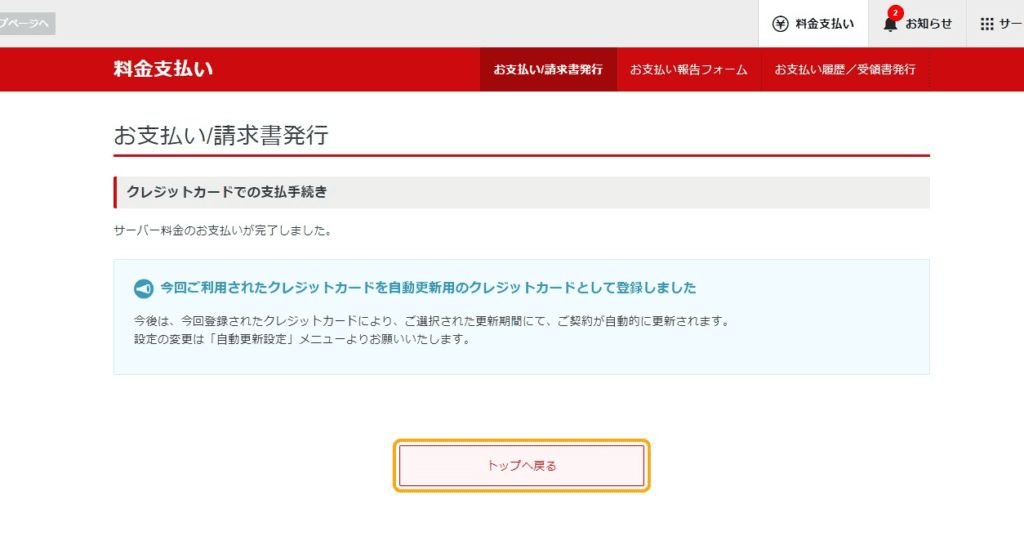Click the sentence starting 今後は、今回登録された

433,321
